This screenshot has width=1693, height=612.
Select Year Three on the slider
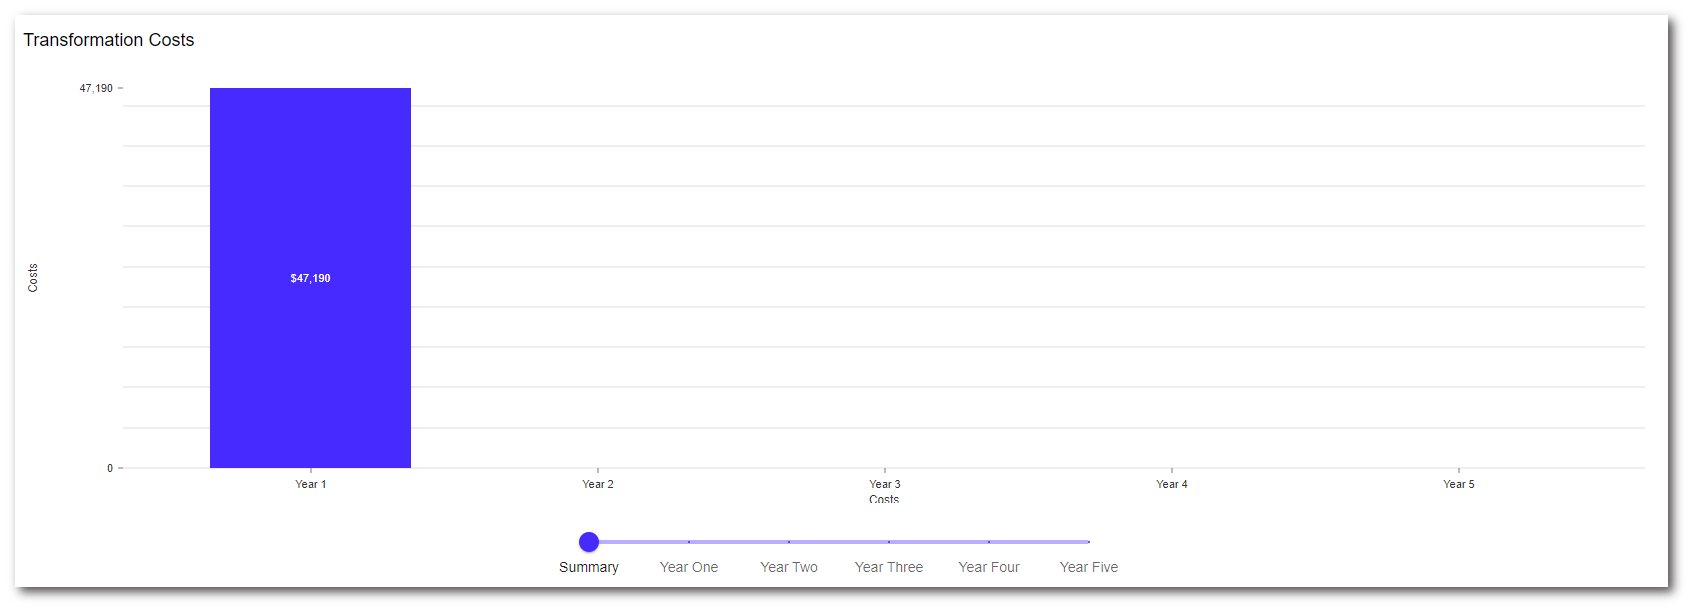point(889,567)
